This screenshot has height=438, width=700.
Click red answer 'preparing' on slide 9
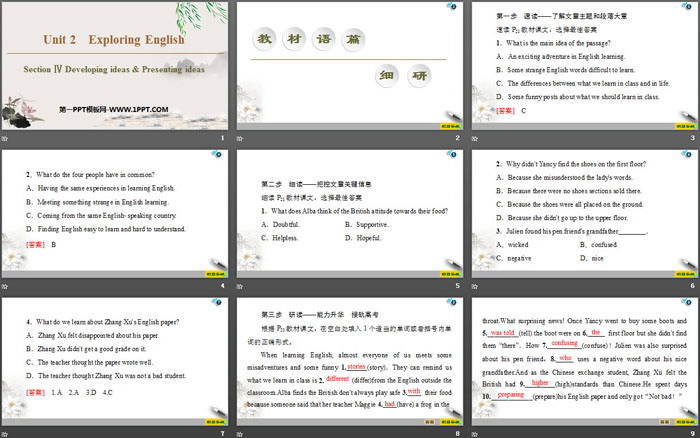(x=511, y=395)
